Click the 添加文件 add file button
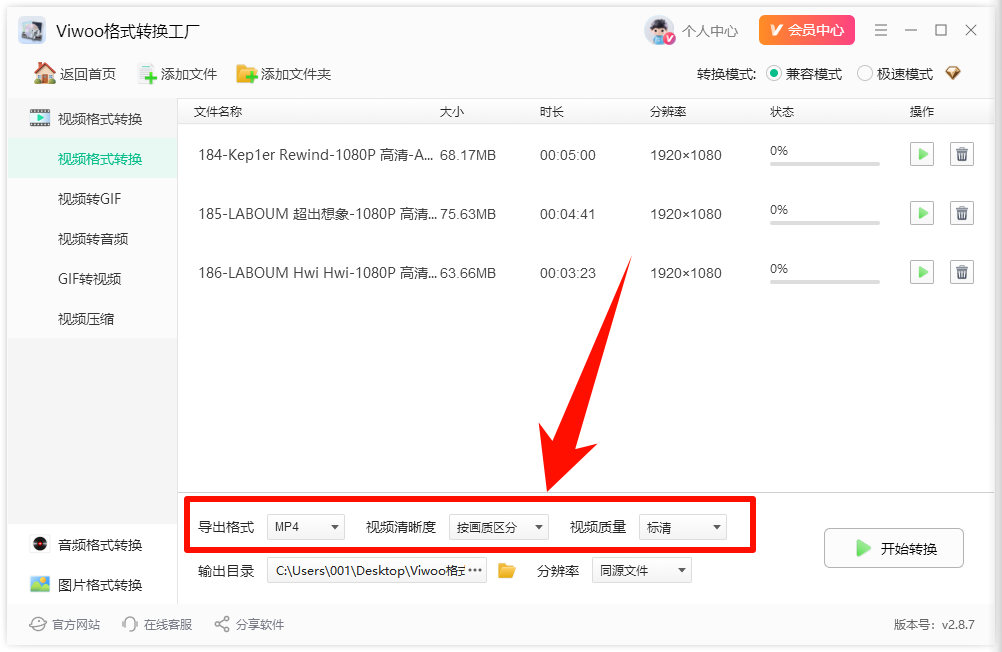Viewport: 1002px width, 652px height. (x=178, y=74)
